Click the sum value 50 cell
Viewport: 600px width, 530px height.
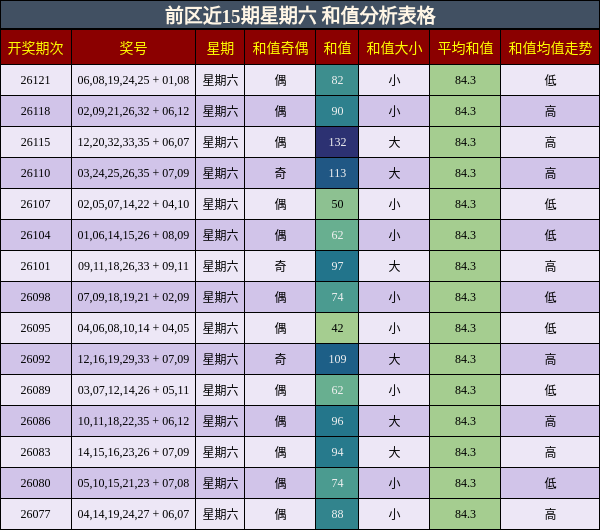tap(337, 204)
